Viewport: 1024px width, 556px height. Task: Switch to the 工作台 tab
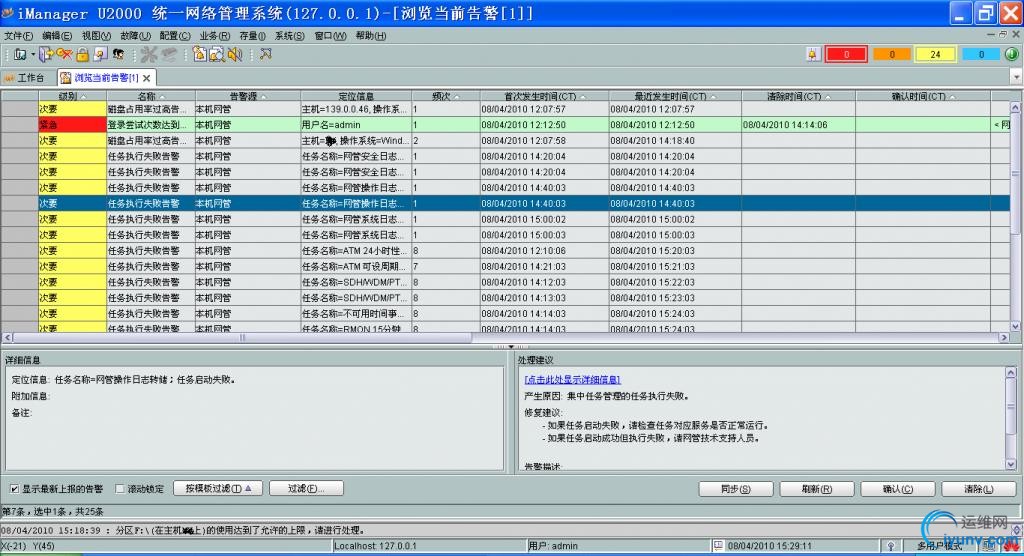point(25,78)
